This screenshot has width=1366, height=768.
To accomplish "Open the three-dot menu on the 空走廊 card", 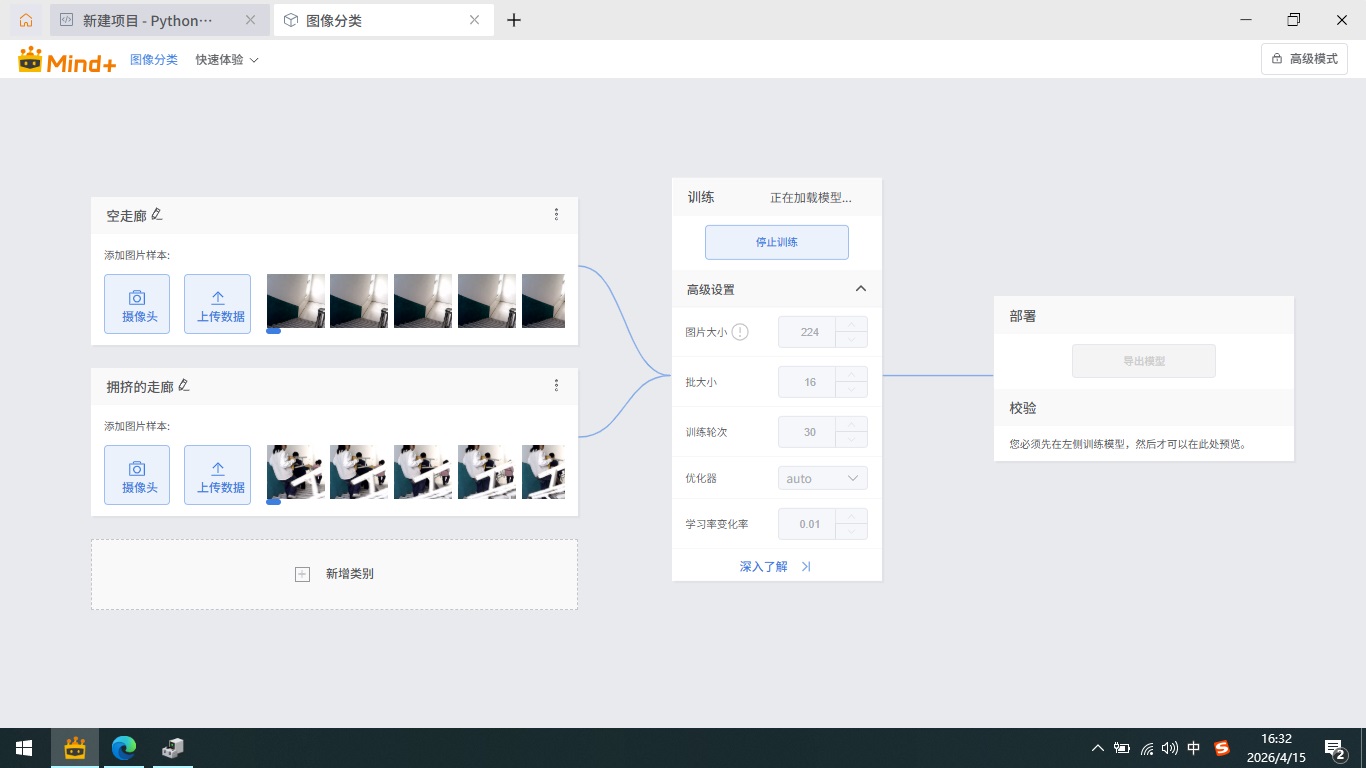I will coord(557,214).
